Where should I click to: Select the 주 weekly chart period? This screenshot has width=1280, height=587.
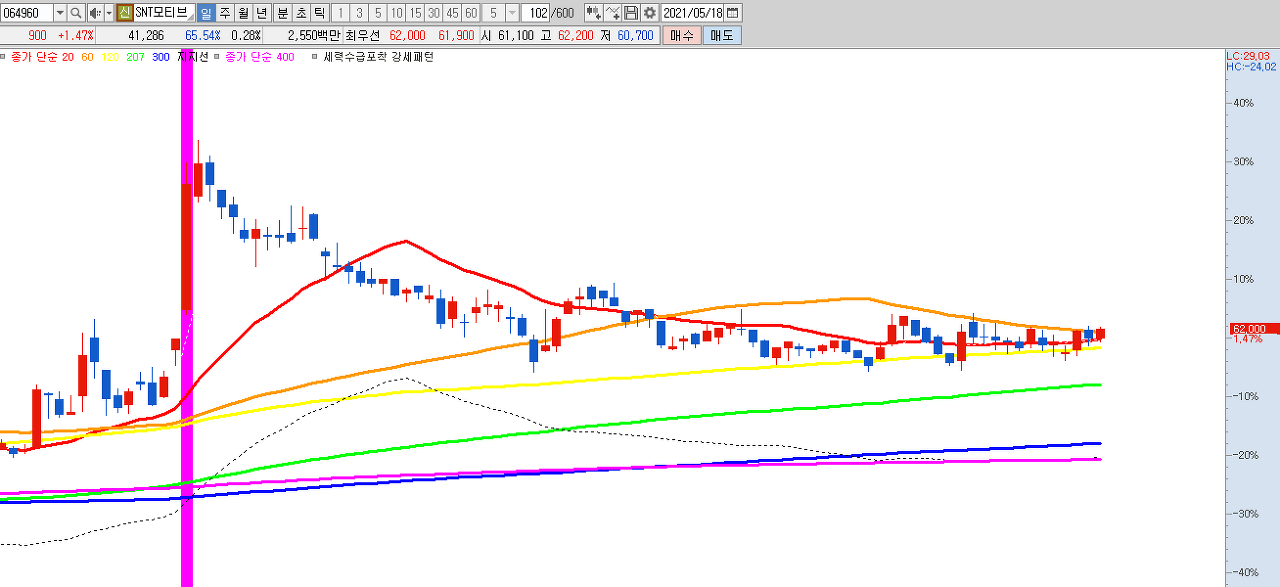coord(225,13)
